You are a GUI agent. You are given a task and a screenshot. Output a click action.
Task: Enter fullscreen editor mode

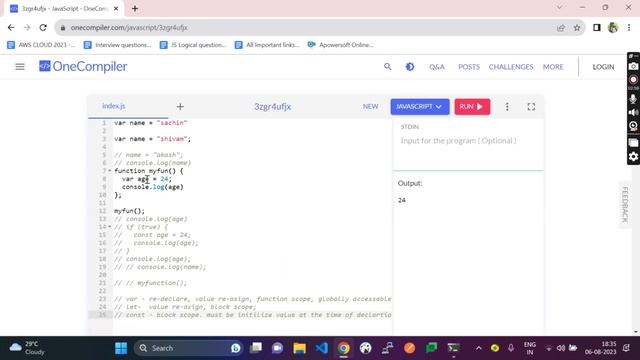[531, 107]
